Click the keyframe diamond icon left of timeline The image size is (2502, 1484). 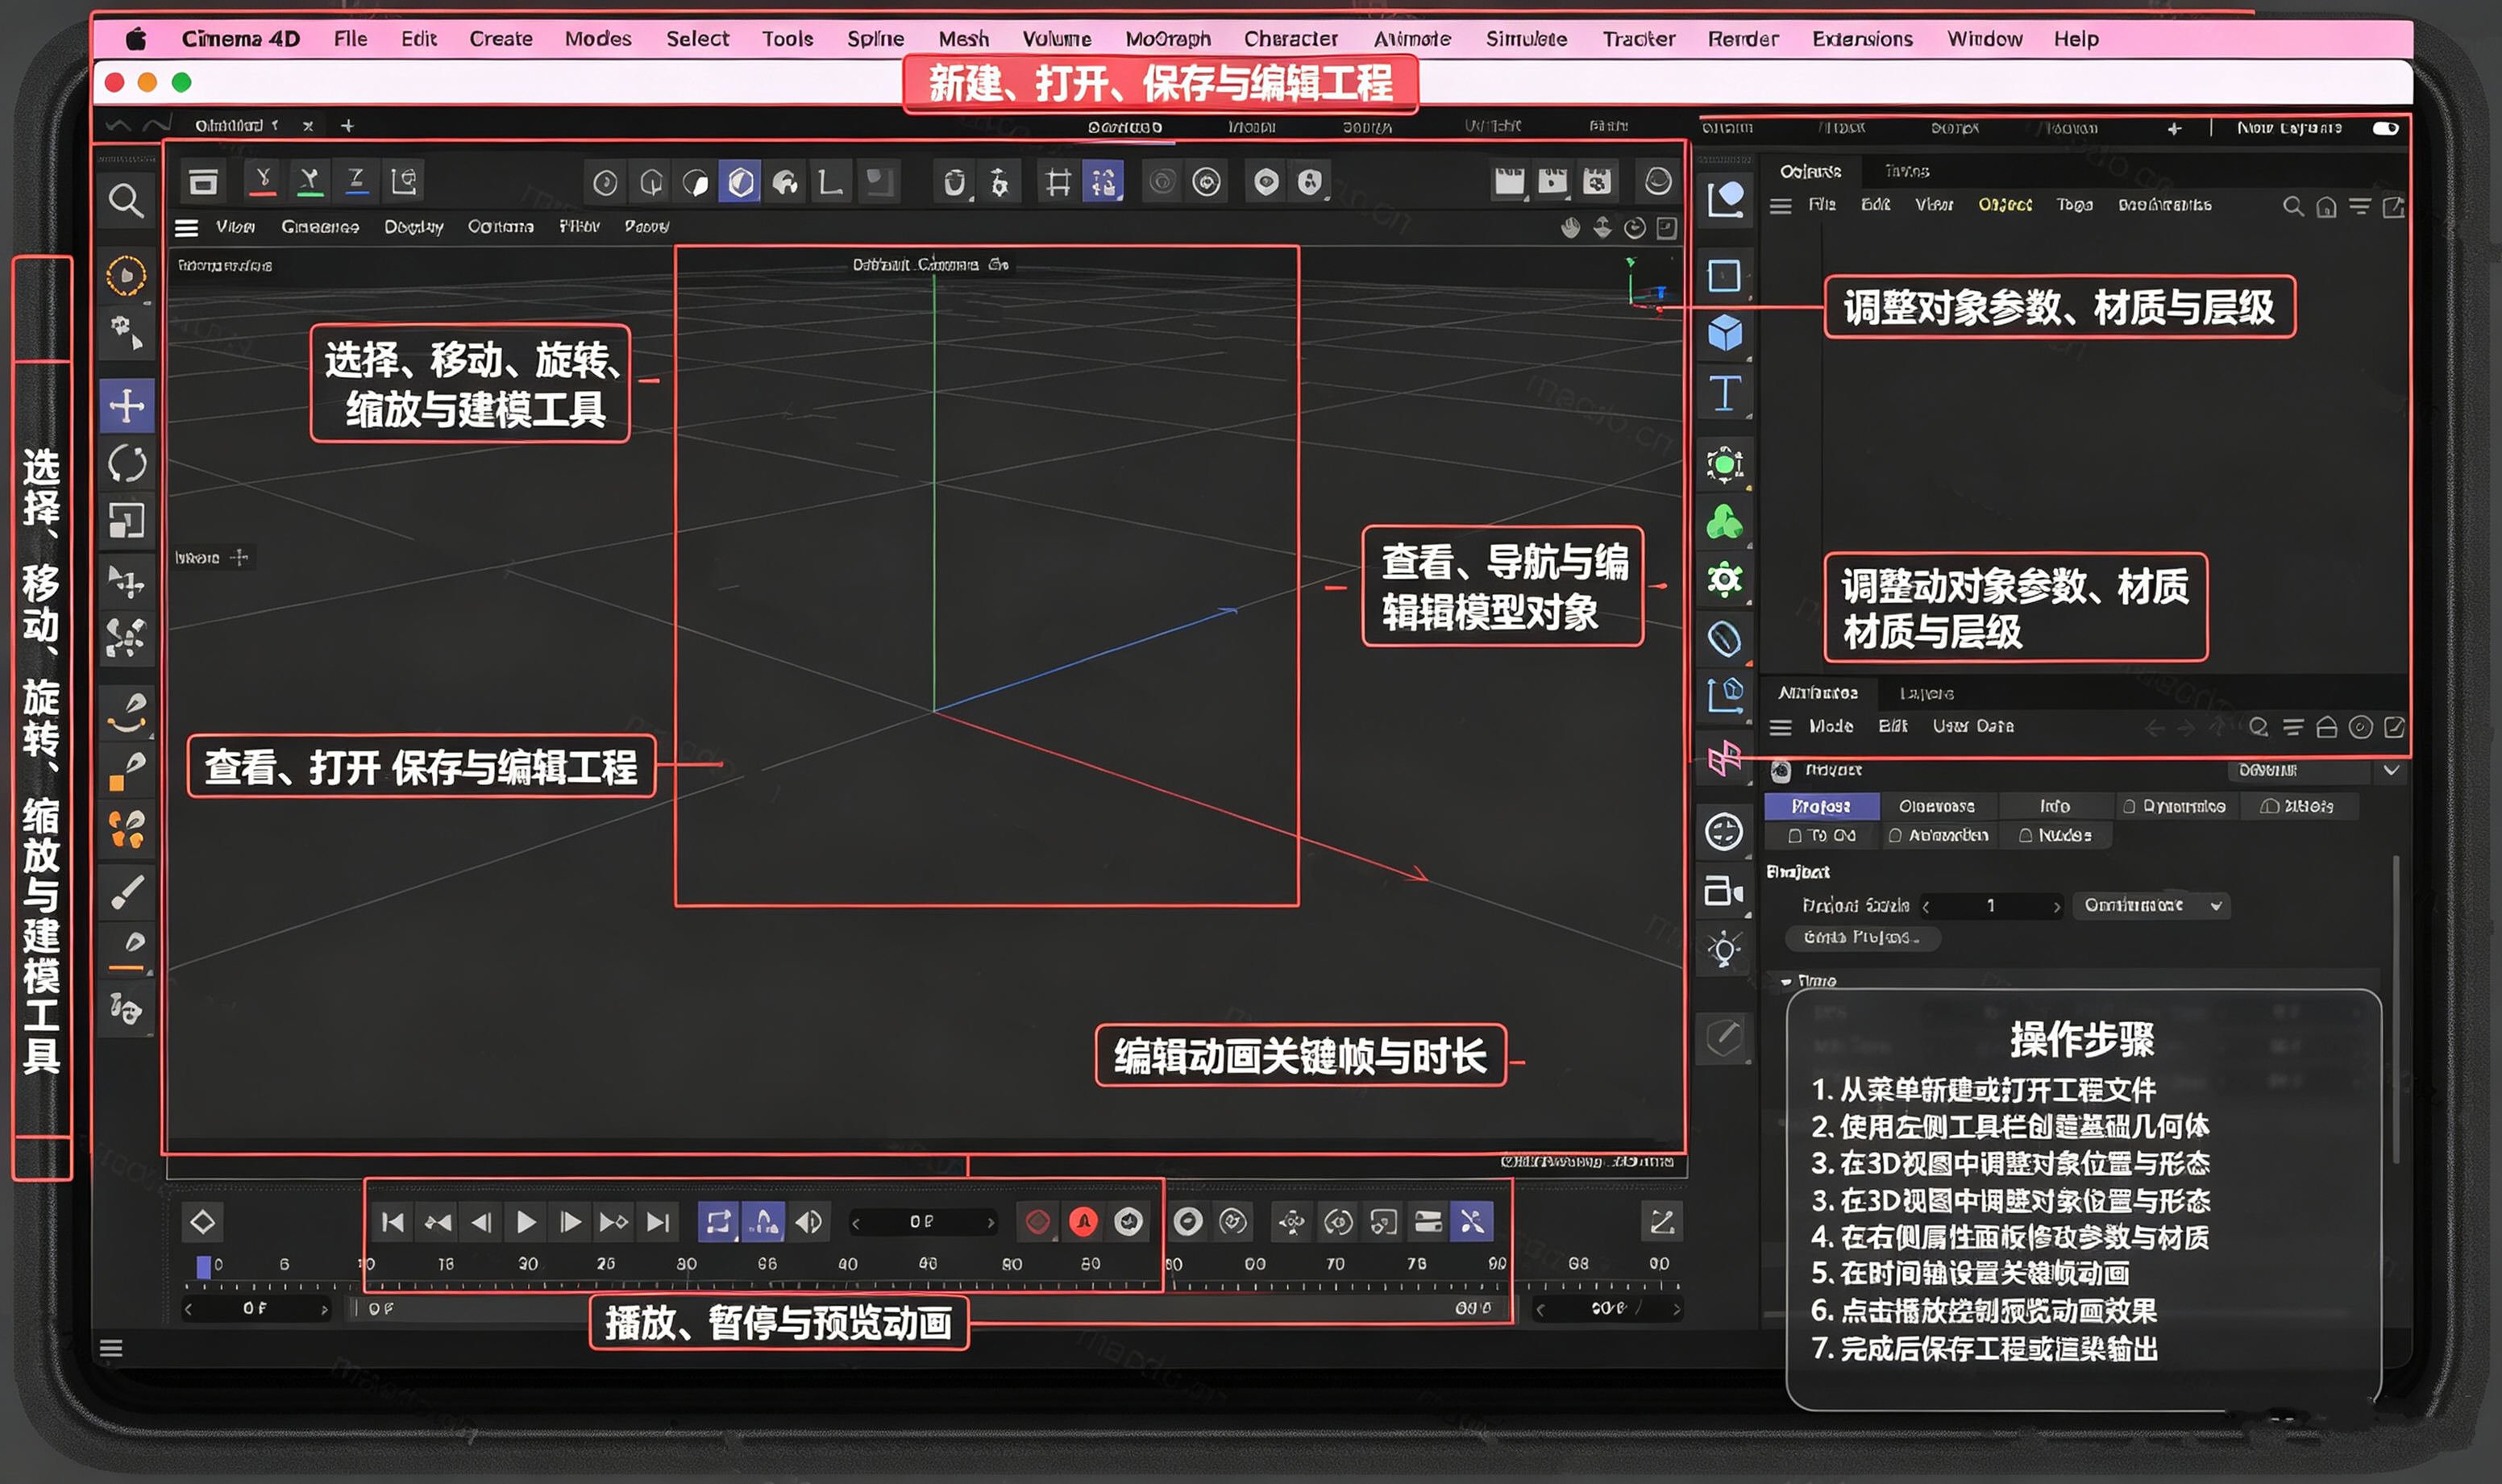point(202,1222)
